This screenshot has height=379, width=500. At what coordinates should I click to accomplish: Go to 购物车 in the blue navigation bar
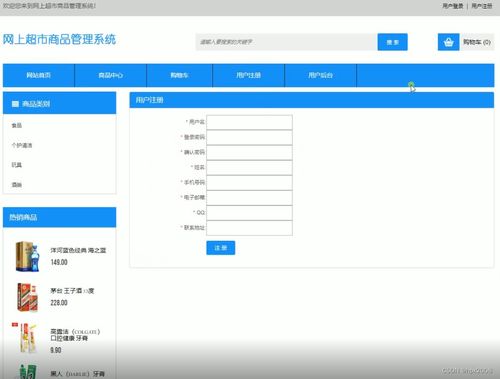(179, 75)
